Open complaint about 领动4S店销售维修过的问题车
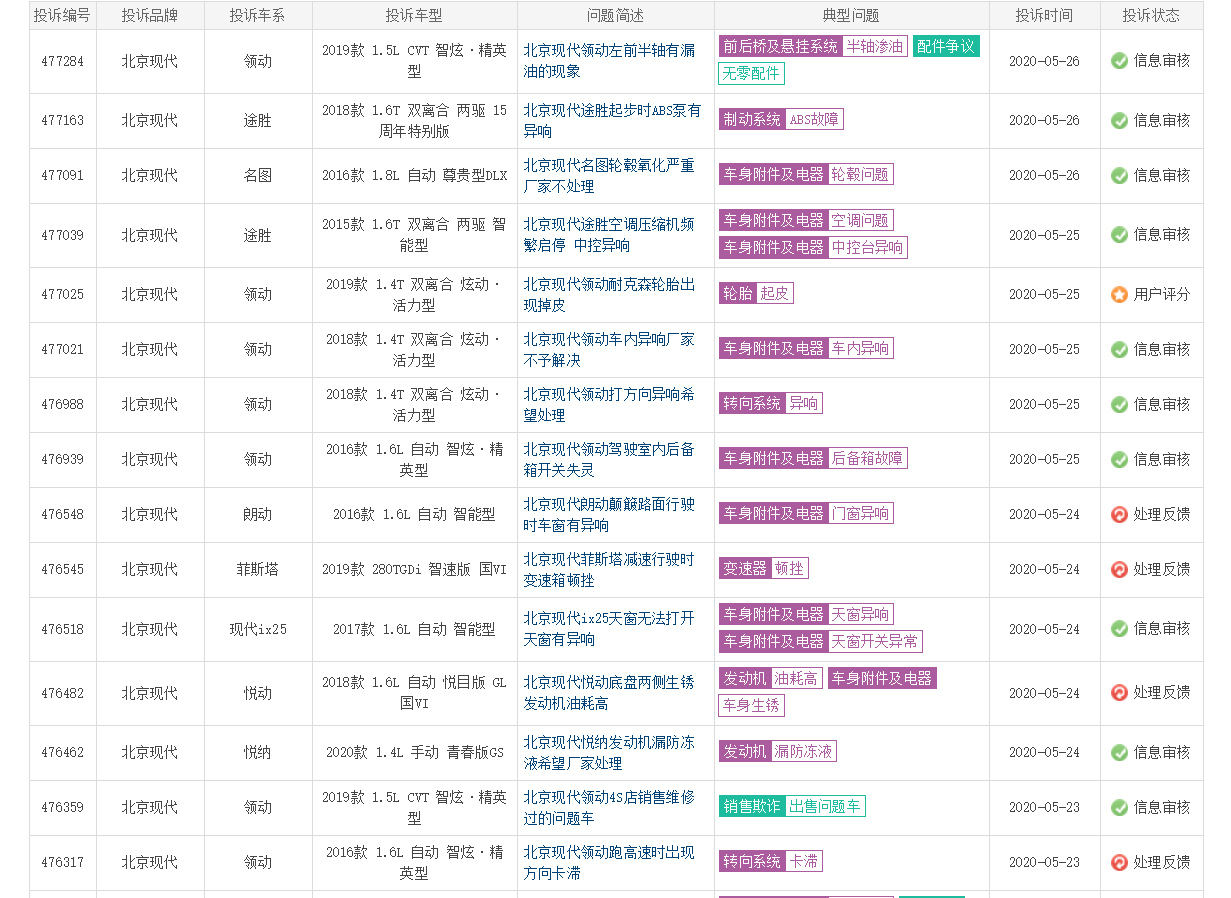Image resolution: width=1231 pixels, height=898 pixels. [x=609, y=808]
